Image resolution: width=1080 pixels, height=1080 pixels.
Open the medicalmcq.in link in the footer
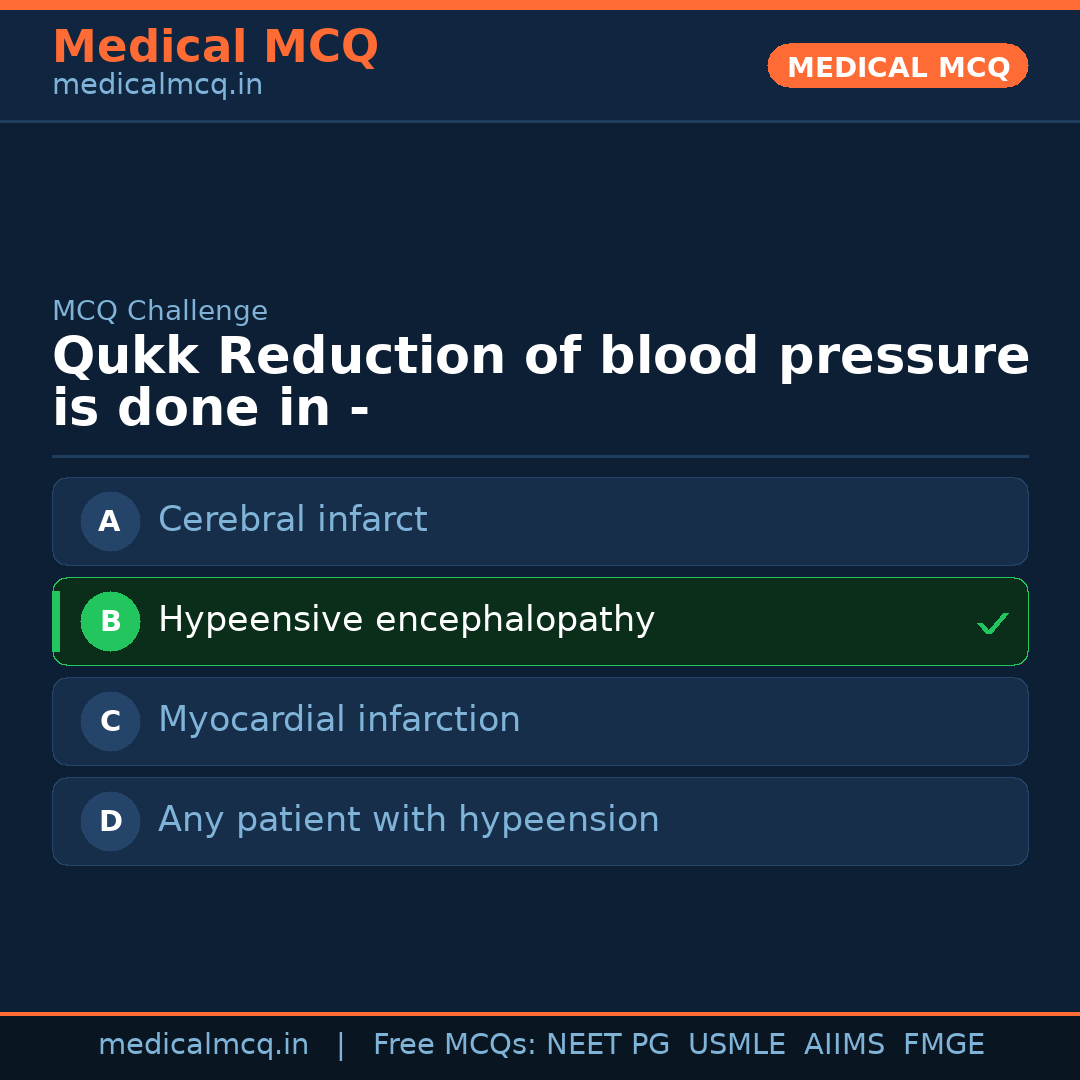pyautogui.click(x=203, y=1045)
